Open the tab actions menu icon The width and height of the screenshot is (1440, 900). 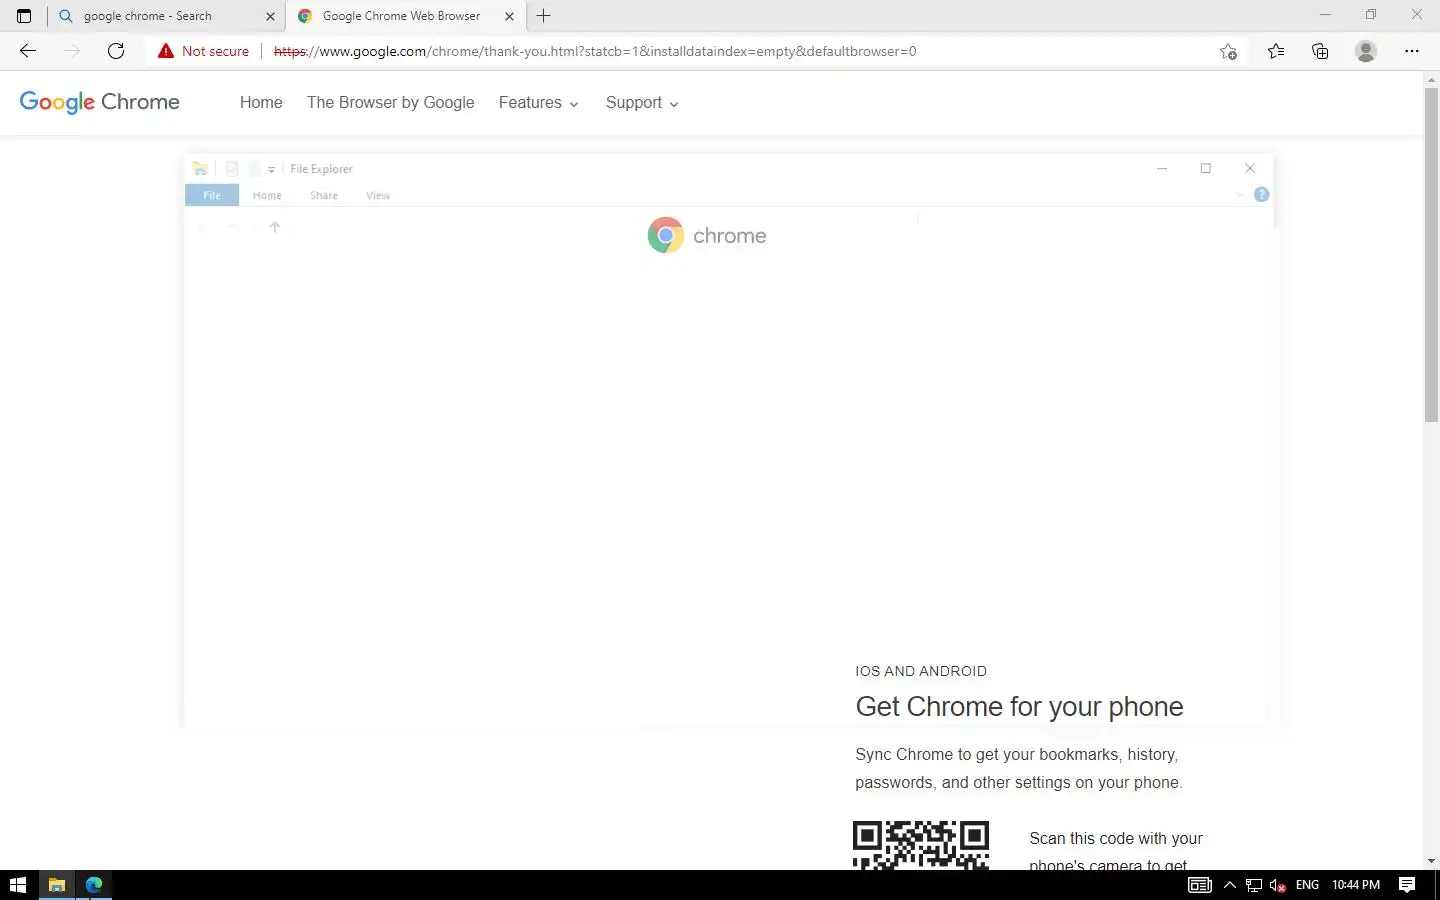24,16
